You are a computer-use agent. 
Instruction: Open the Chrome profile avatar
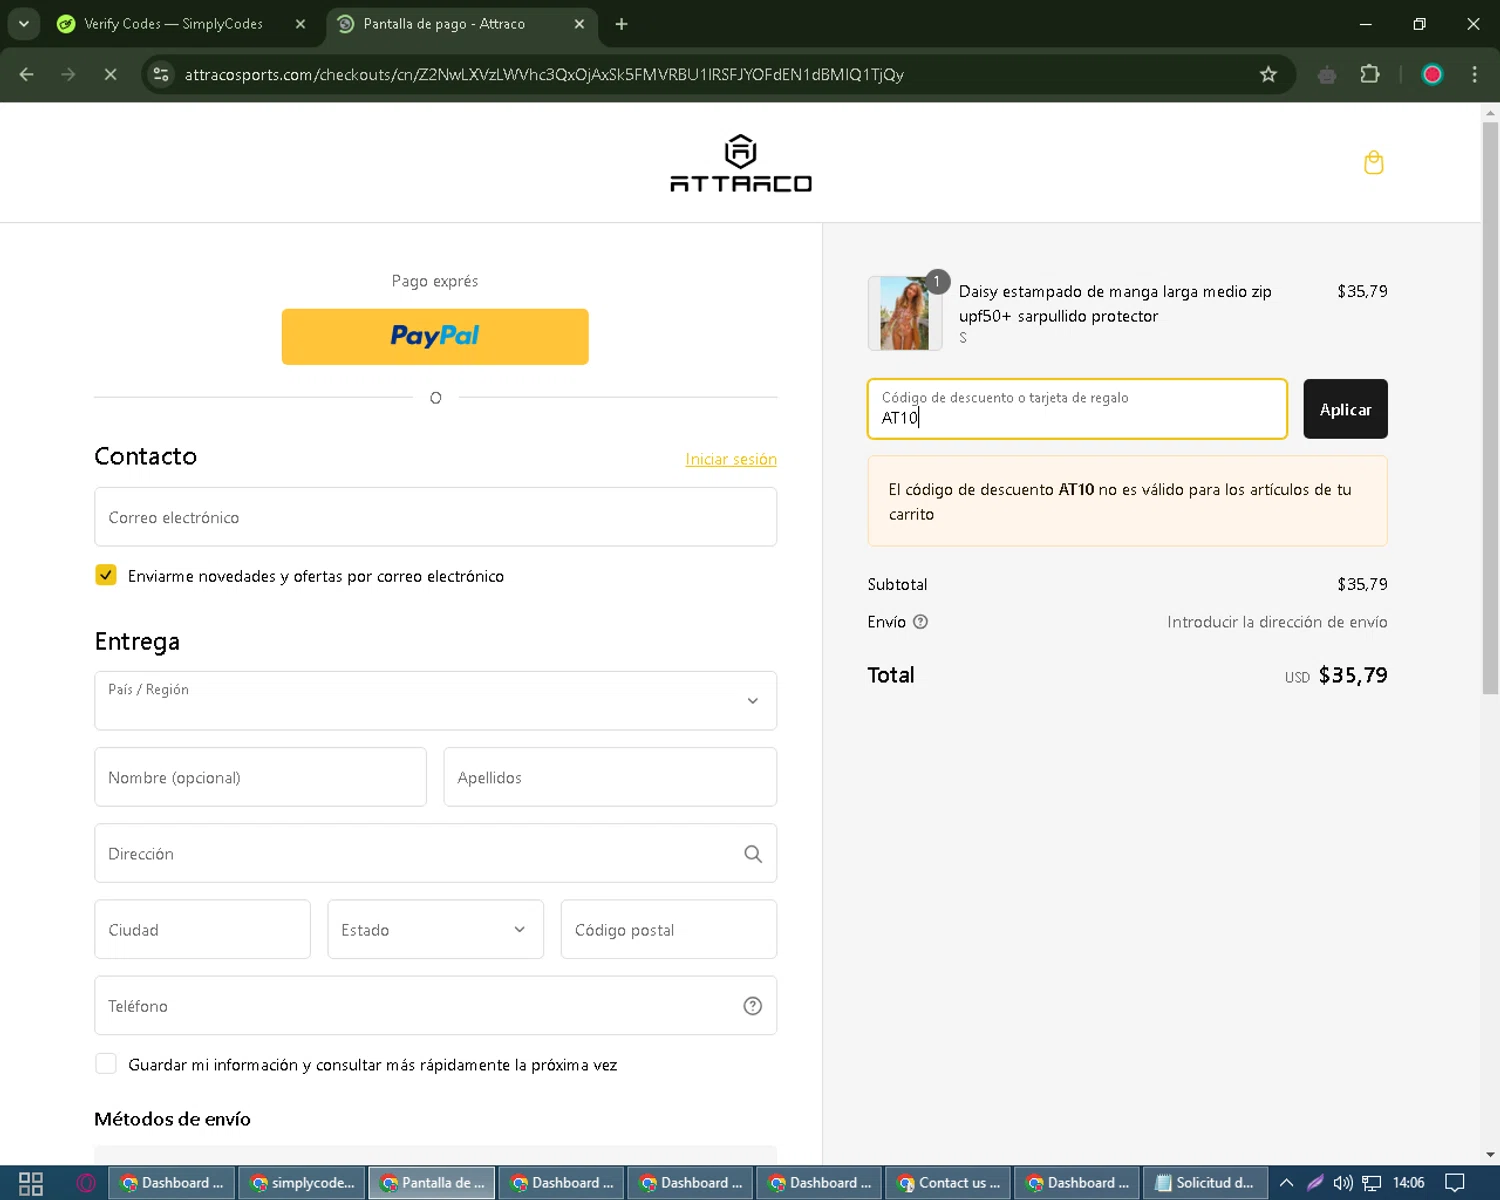coord(1432,75)
